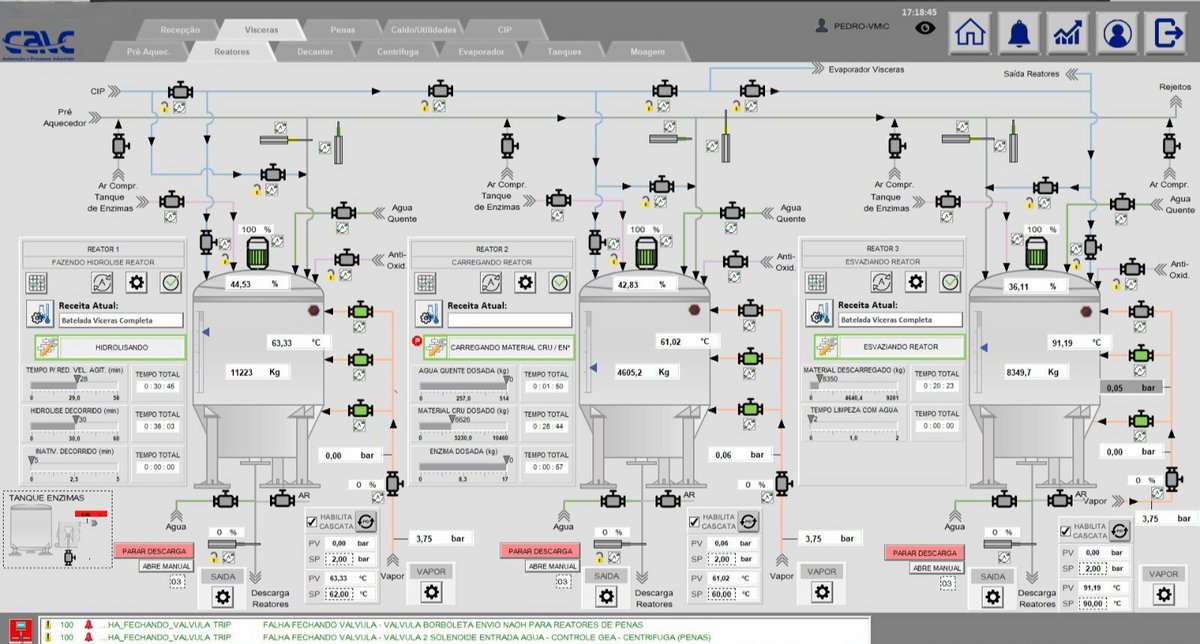Open Reator 1 settings gear icon
Viewport: 1200px width, 644px height.
[x=135, y=282]
